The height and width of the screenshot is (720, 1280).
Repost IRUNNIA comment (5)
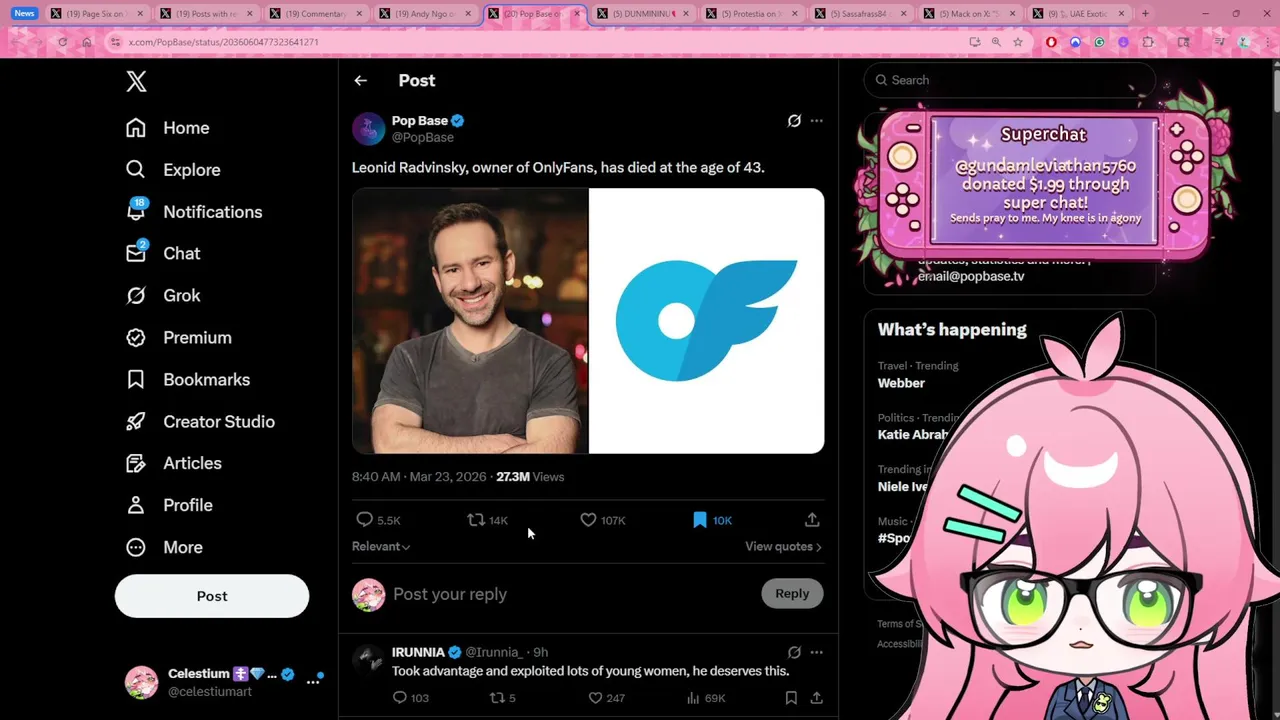pyautogui.click(x=502, y=698)
